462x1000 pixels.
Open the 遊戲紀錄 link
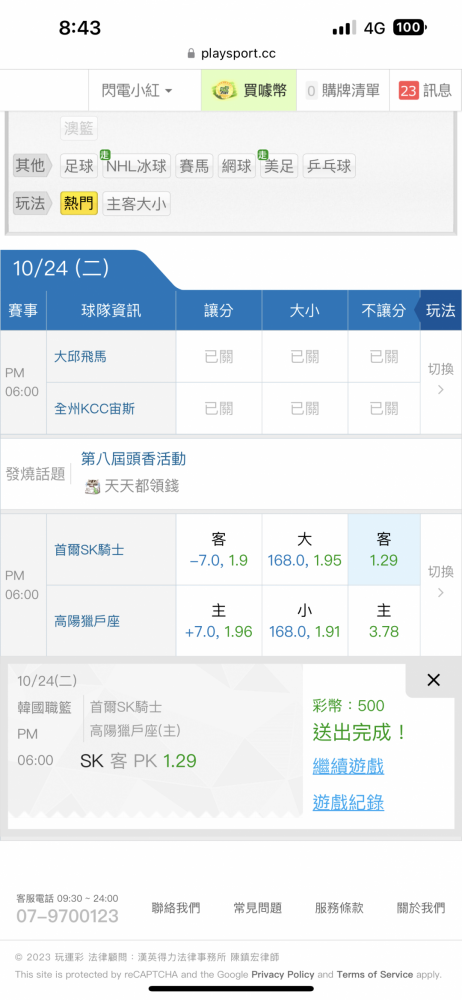point(348,802)
